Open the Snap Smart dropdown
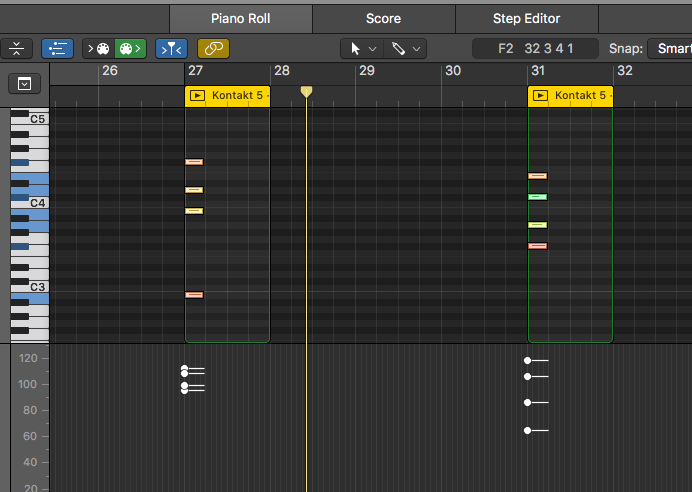Screen dimensions: 692x492 tap(669, 49)
